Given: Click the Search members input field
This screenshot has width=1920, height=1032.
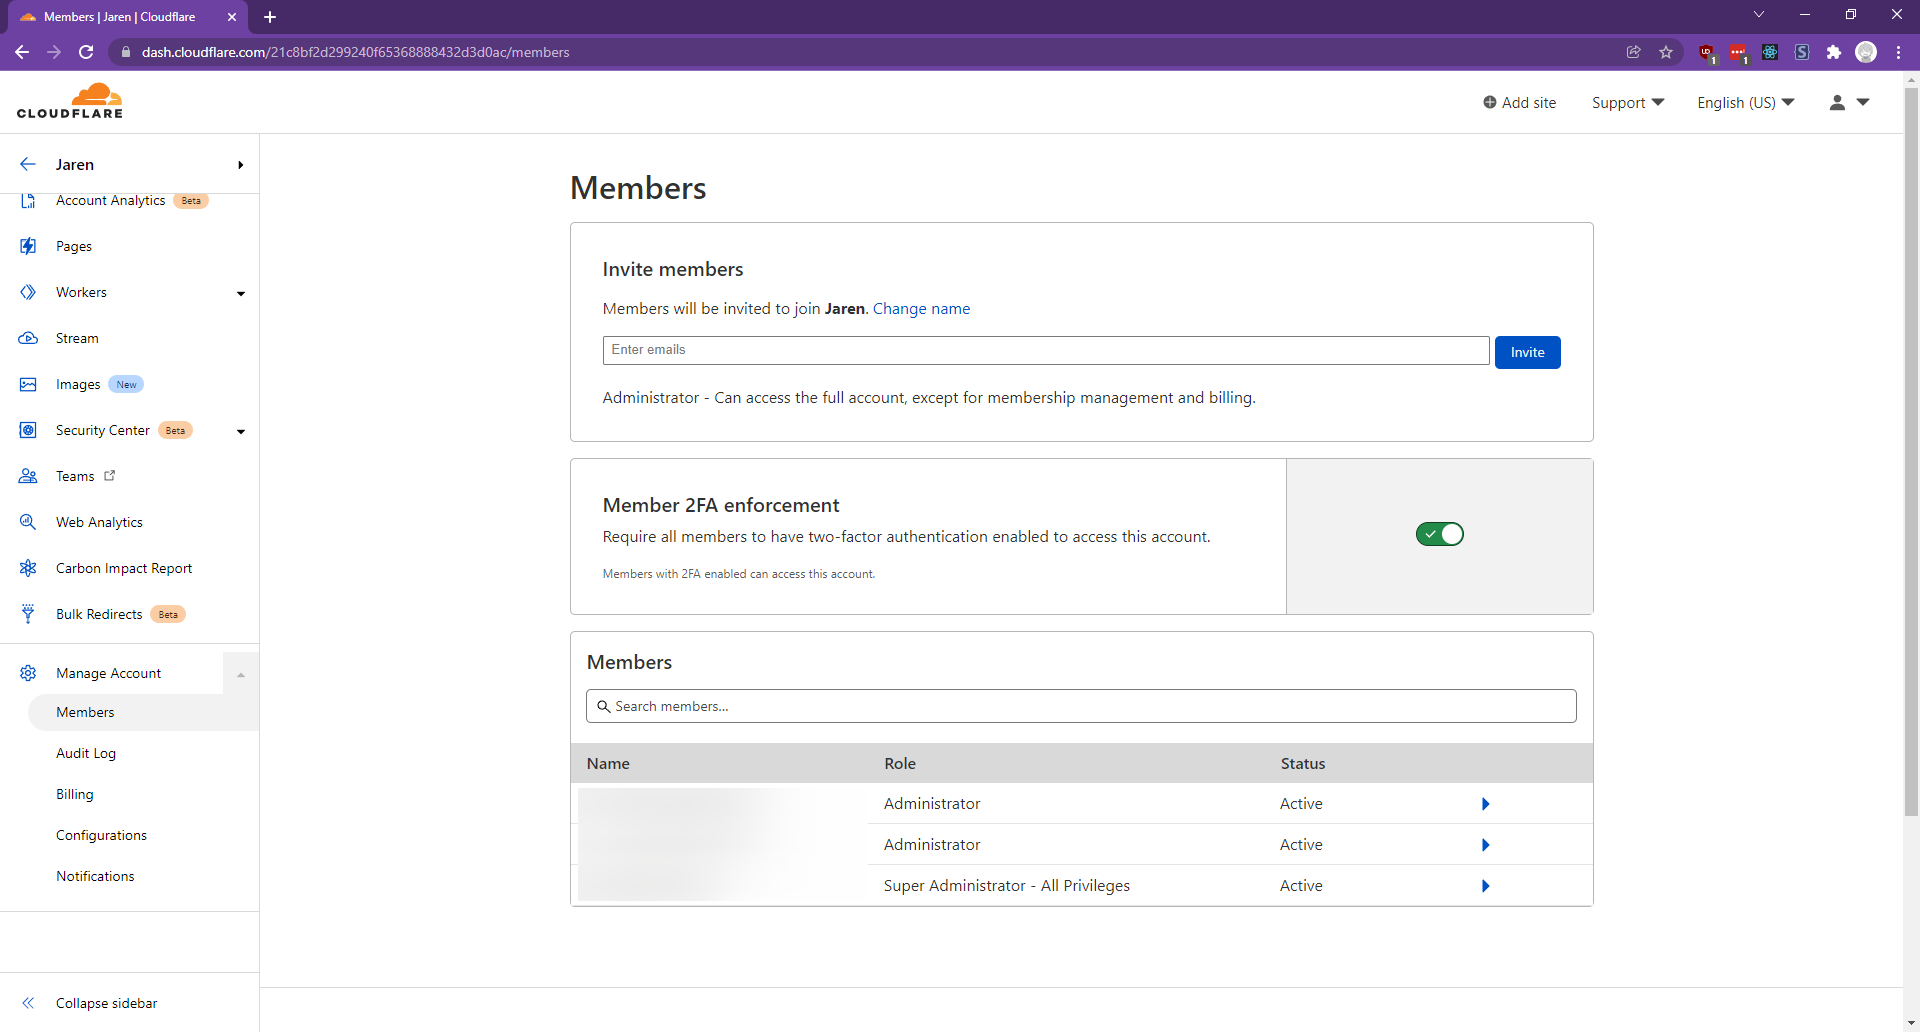Looking at the screenshot, I should click(1080, 706).
